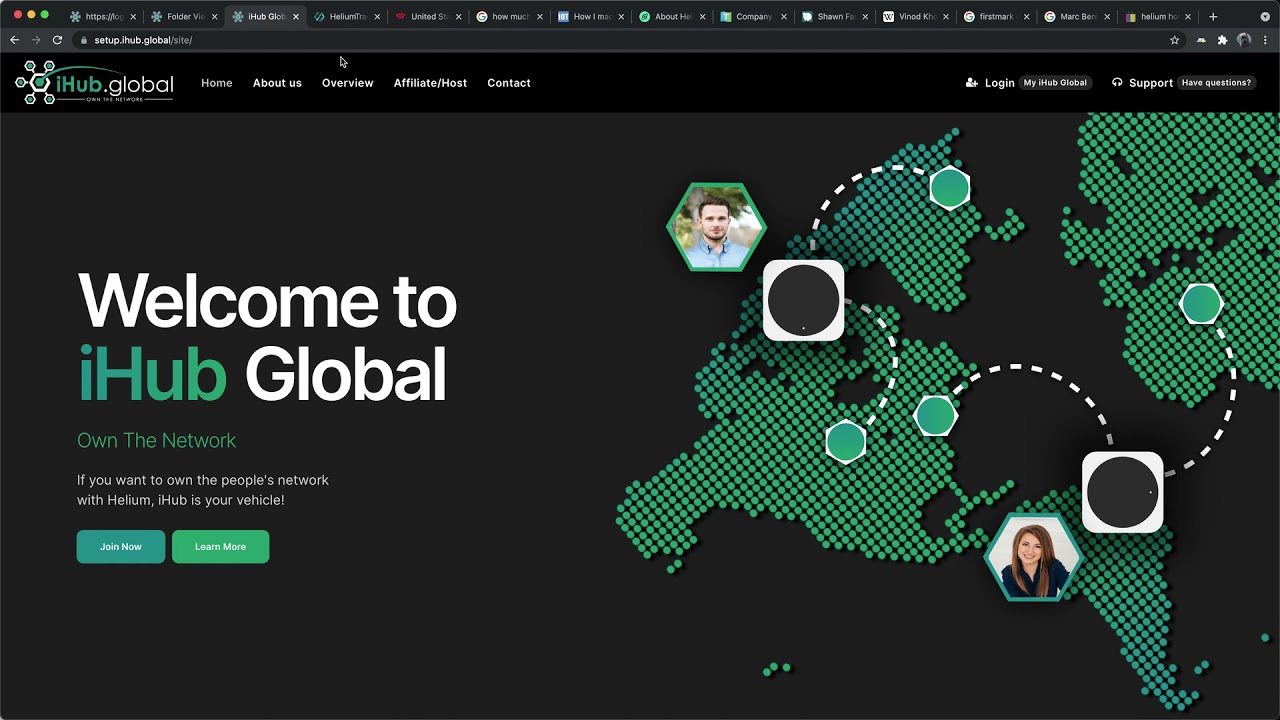Click the lock icon in the address bar
1280x720 pixels.
click(x=84, y=40)
